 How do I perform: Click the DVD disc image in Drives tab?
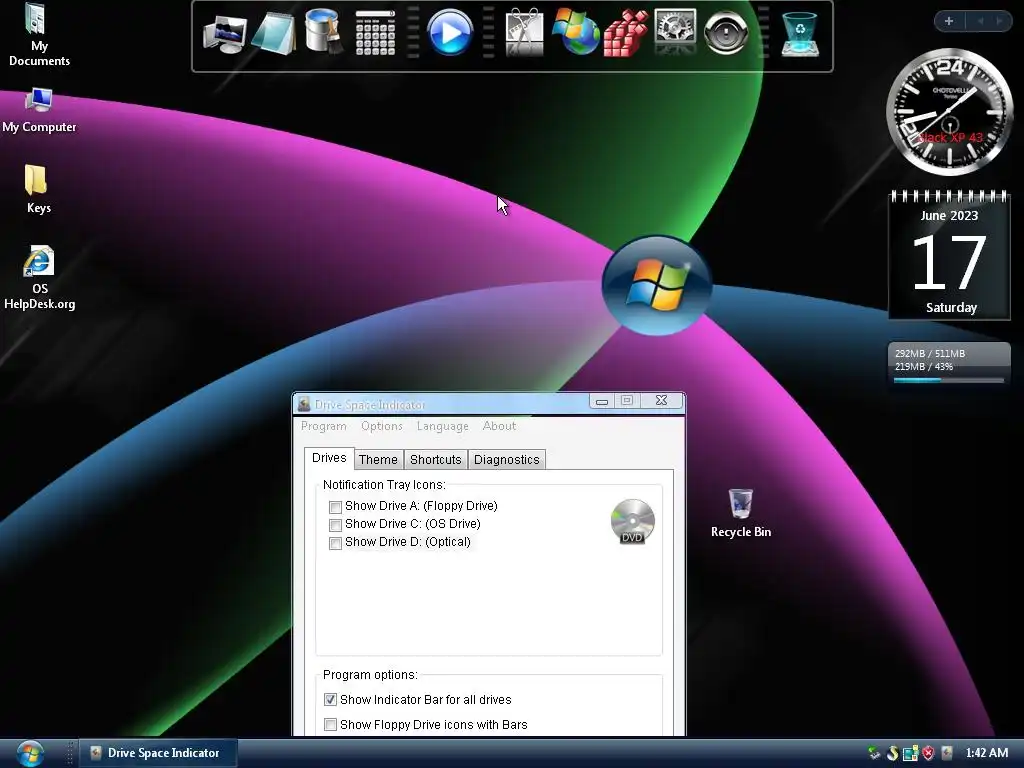(632, 521)
